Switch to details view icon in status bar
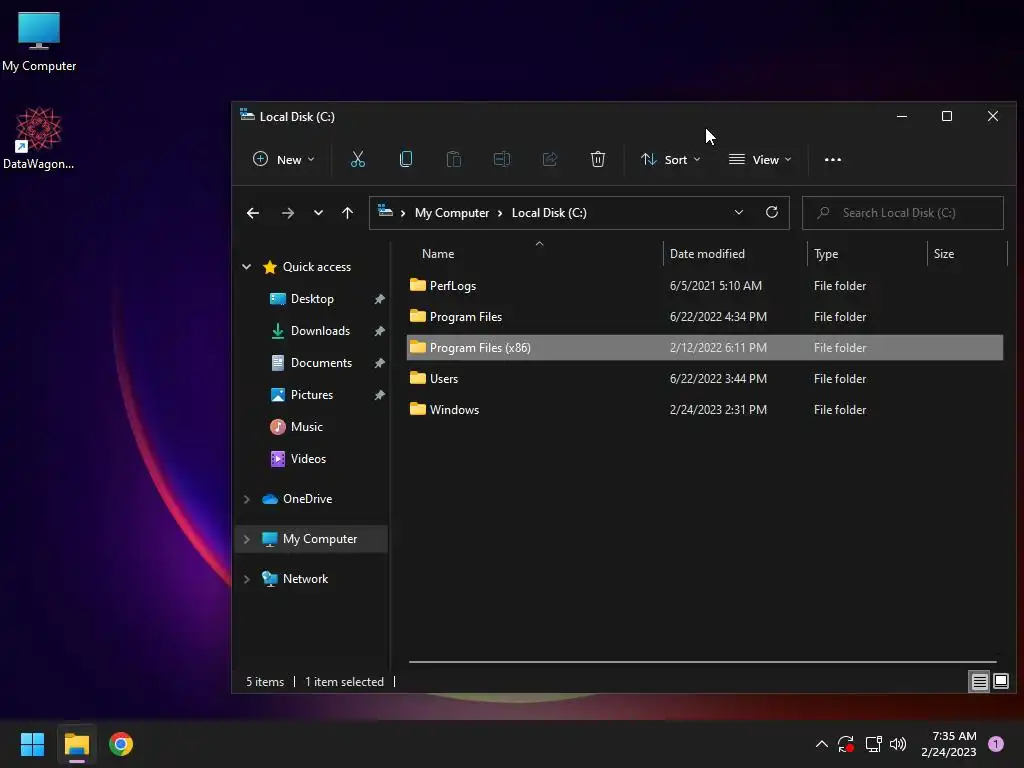The image size is (1024, 768). pyautogui.click(x=980, y=682)
